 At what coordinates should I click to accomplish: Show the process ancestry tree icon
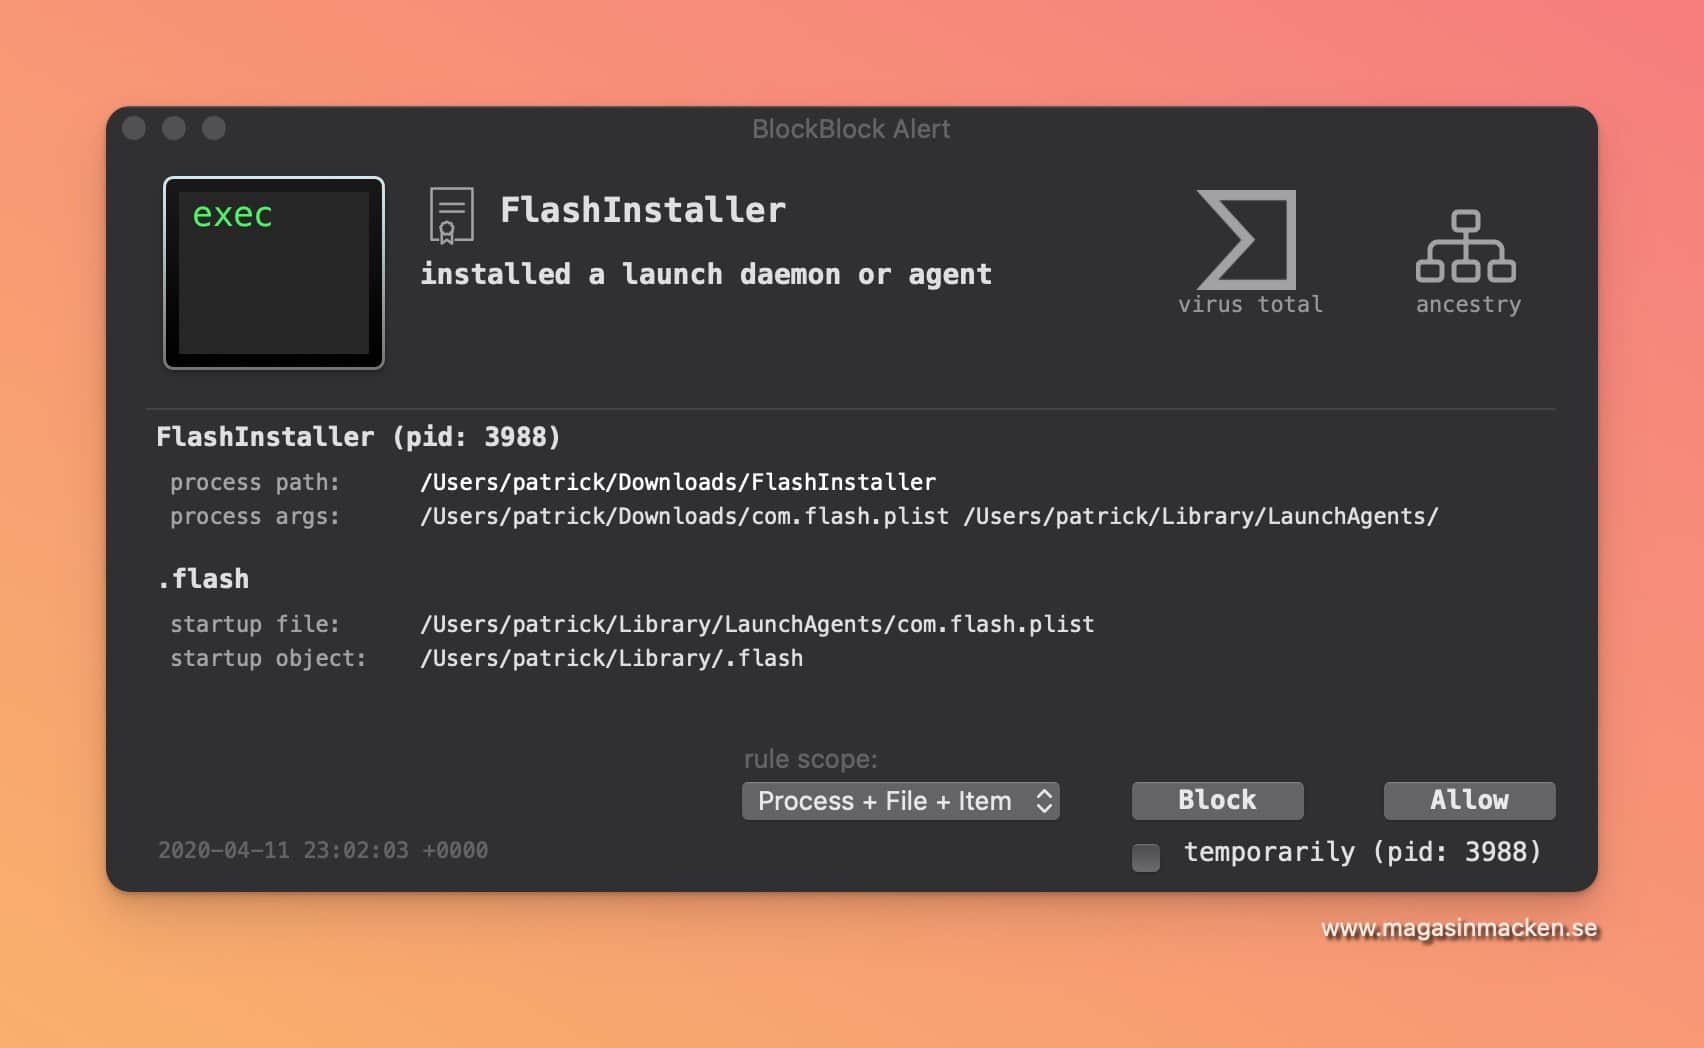(x=1465, y=246)
